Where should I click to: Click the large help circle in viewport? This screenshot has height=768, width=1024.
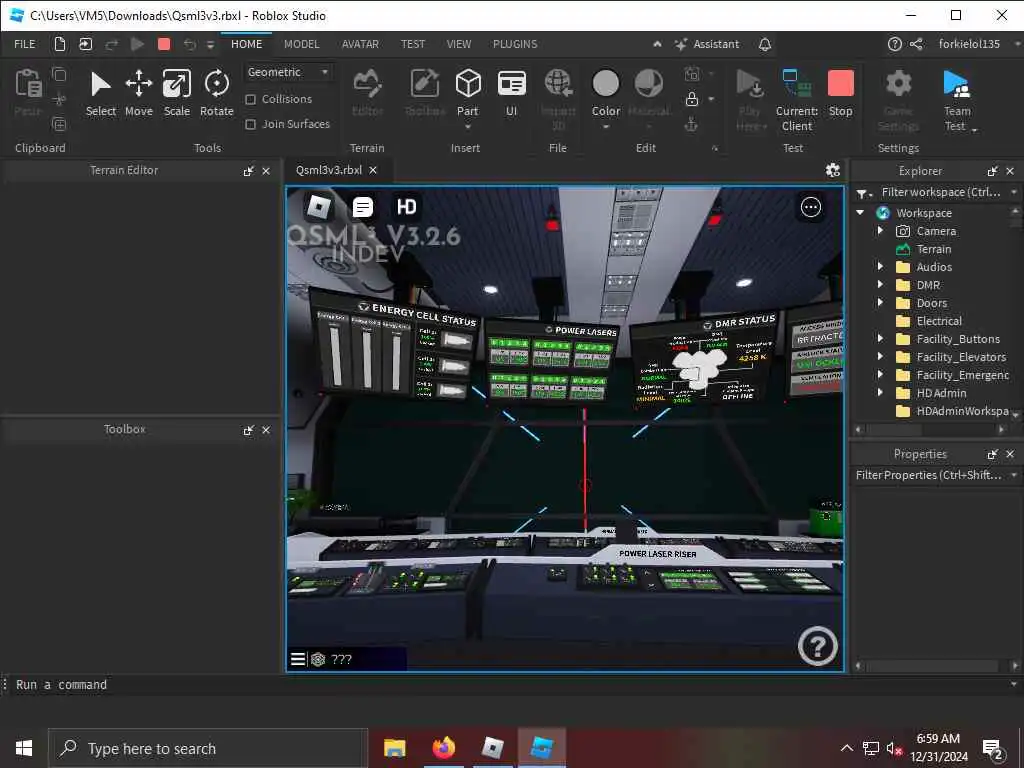click(818, 646)
